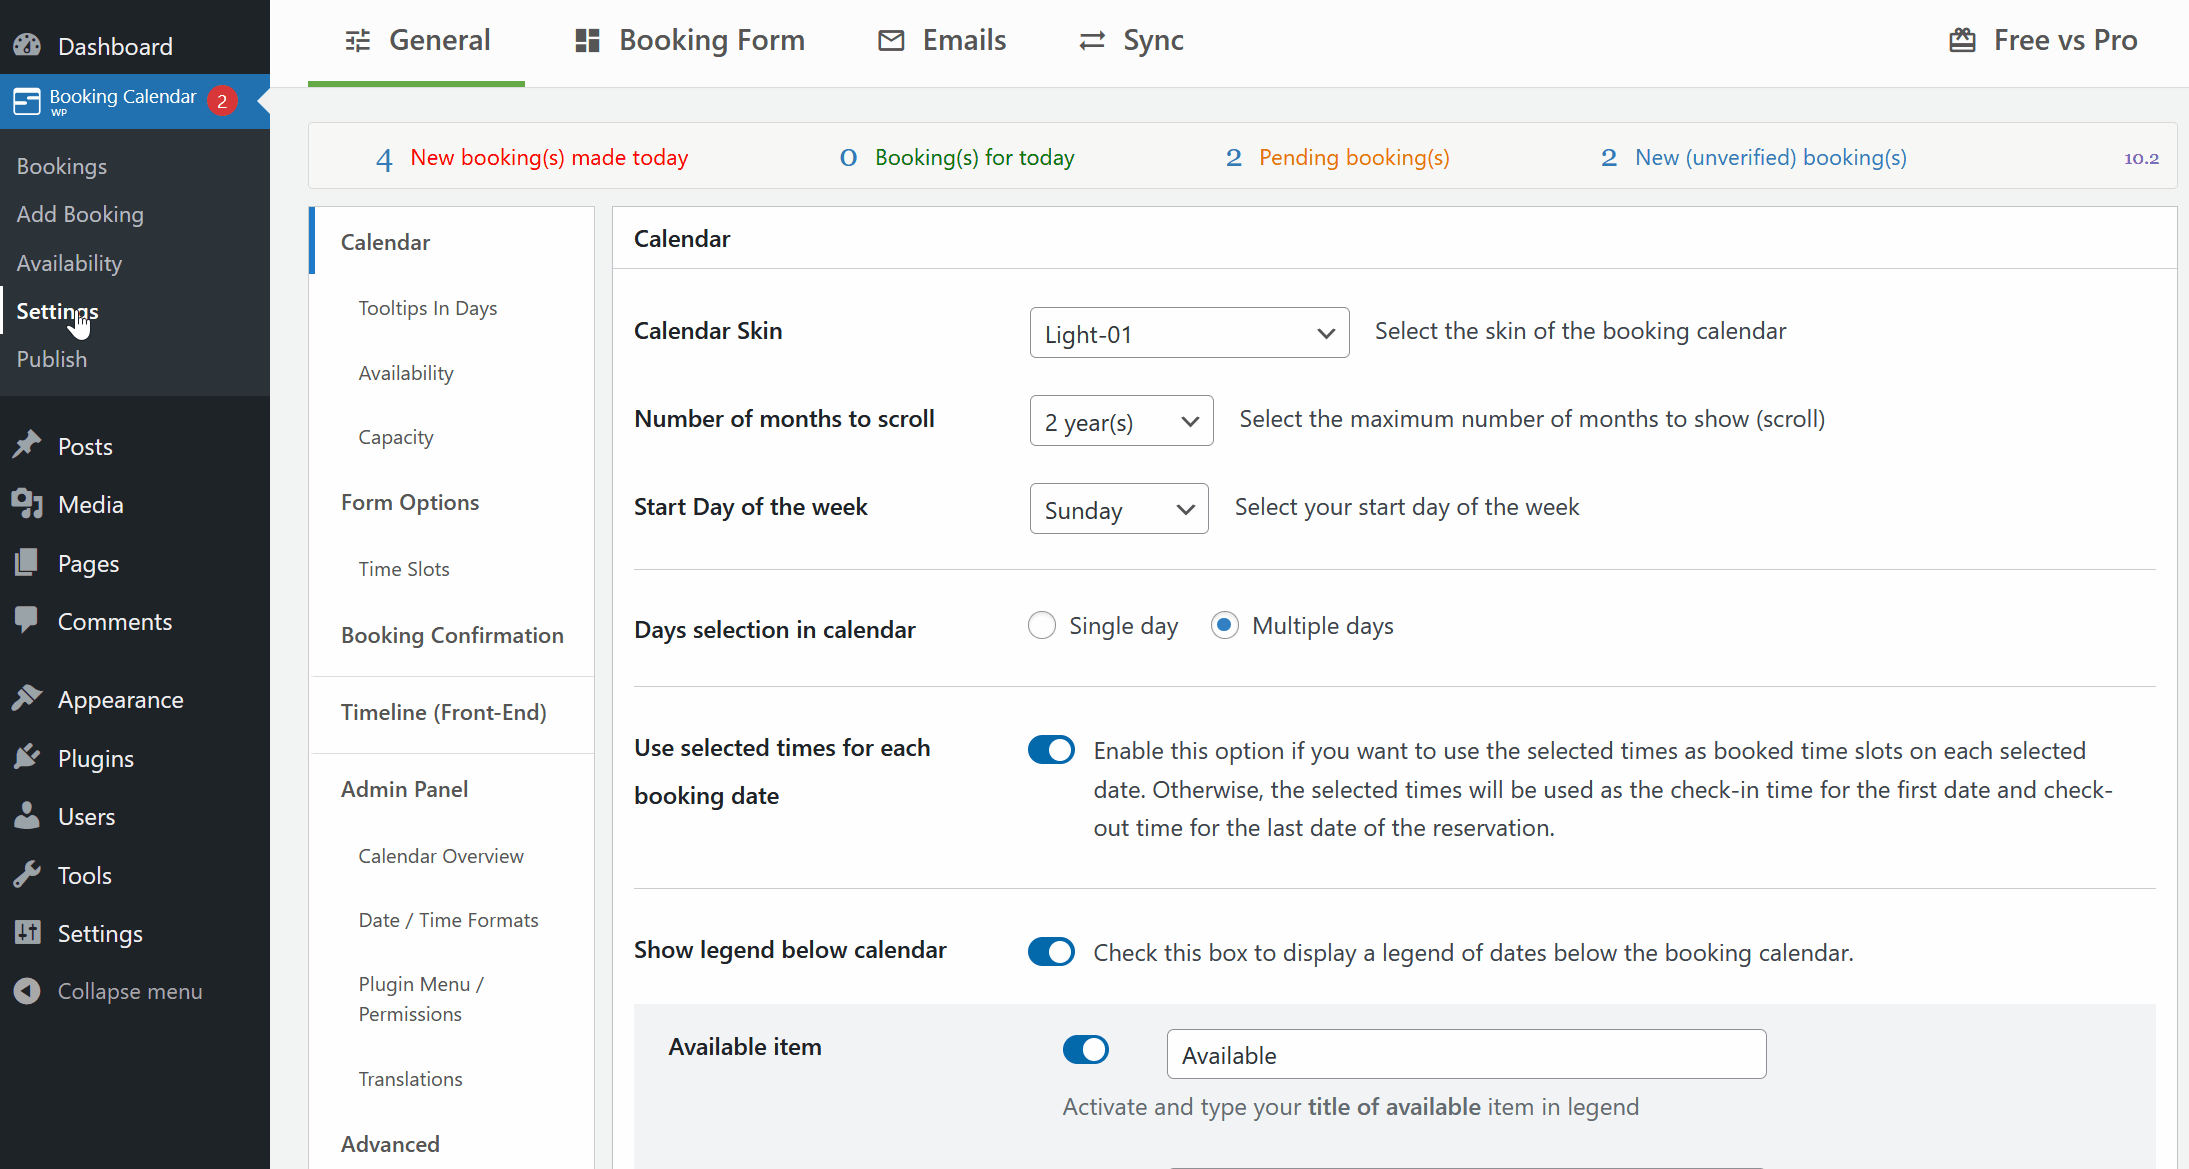Viewport: 2189px width, 1169px height.
Task: Click Pending booking(s) link
Action: [x=1354, y=158]
